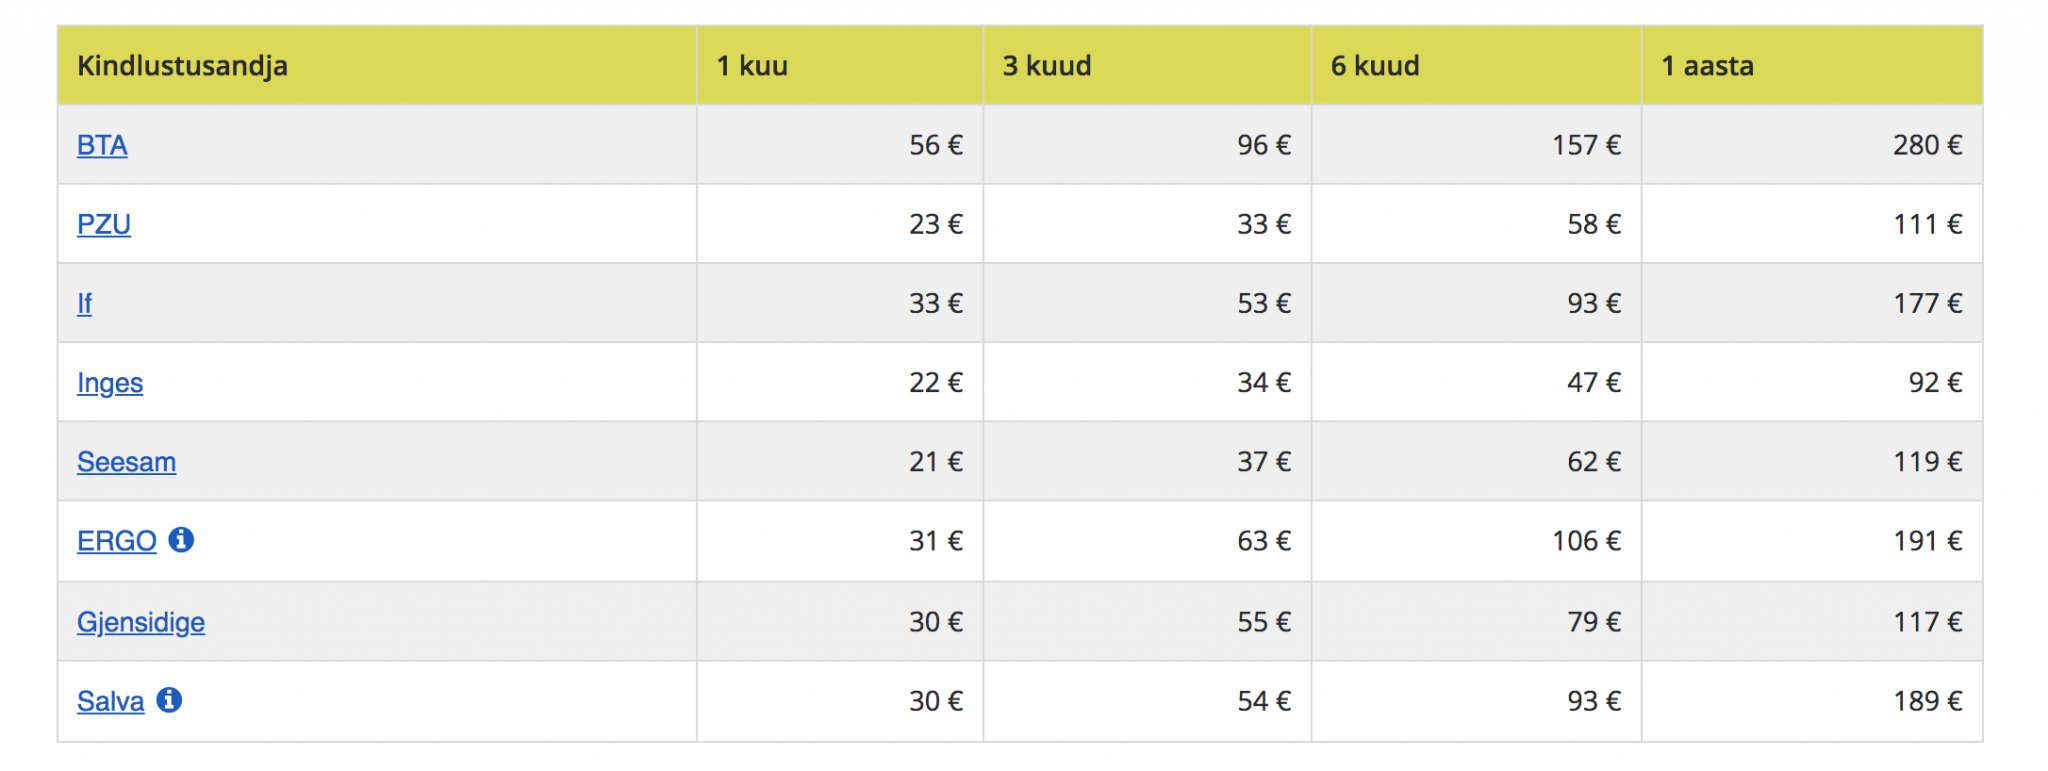Click Seesam's 21 € monthly price
This screenshot has width=2048, height=771.
point(935,462)
